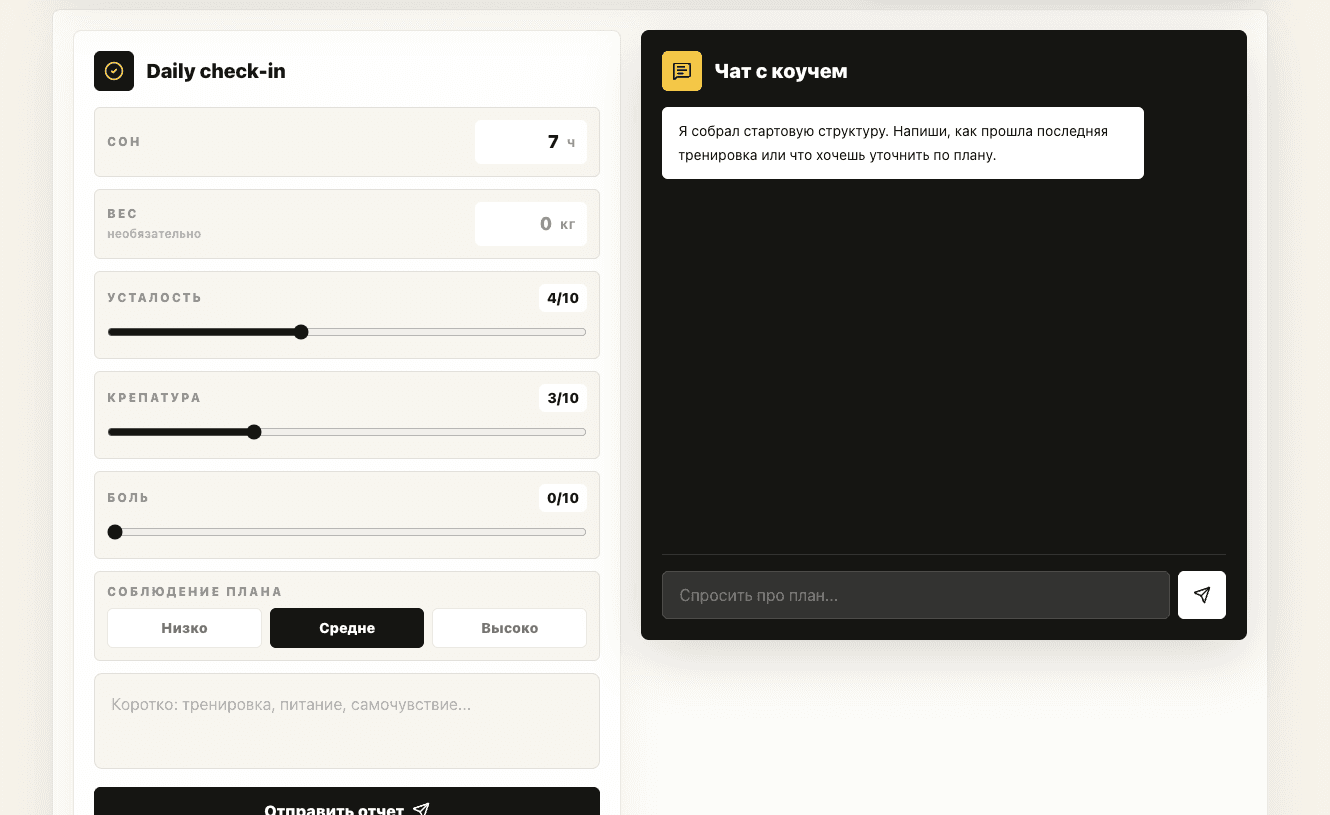This screenshot has height=815, width=1330.
Task: Click the 0/10 pain value badge
Action: pyautogui.click(x=563, y=498)
